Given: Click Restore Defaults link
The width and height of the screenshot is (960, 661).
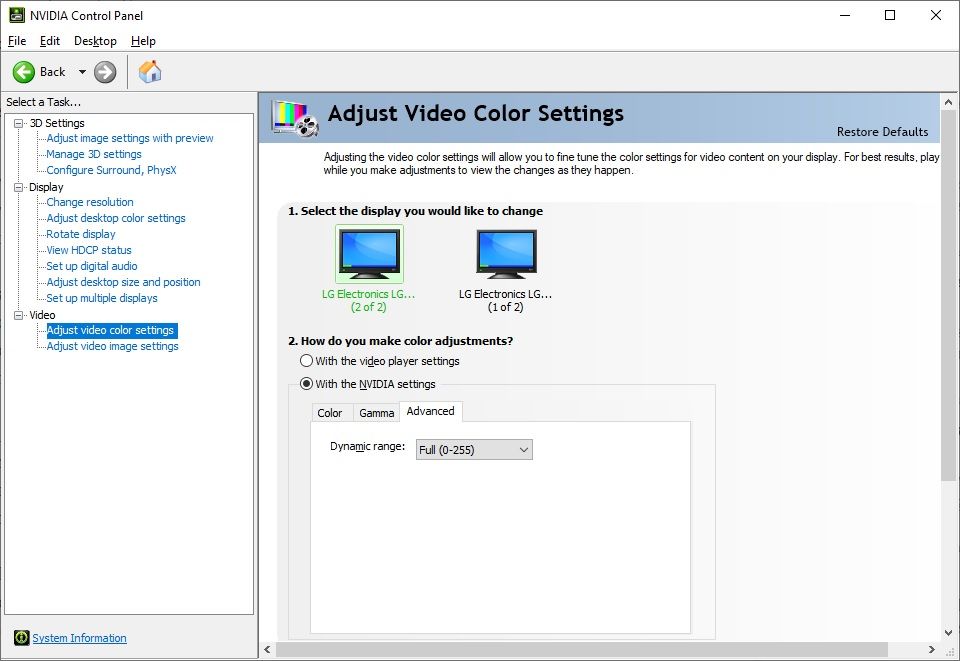Looking at the screenshot, I should click(882, 132).
